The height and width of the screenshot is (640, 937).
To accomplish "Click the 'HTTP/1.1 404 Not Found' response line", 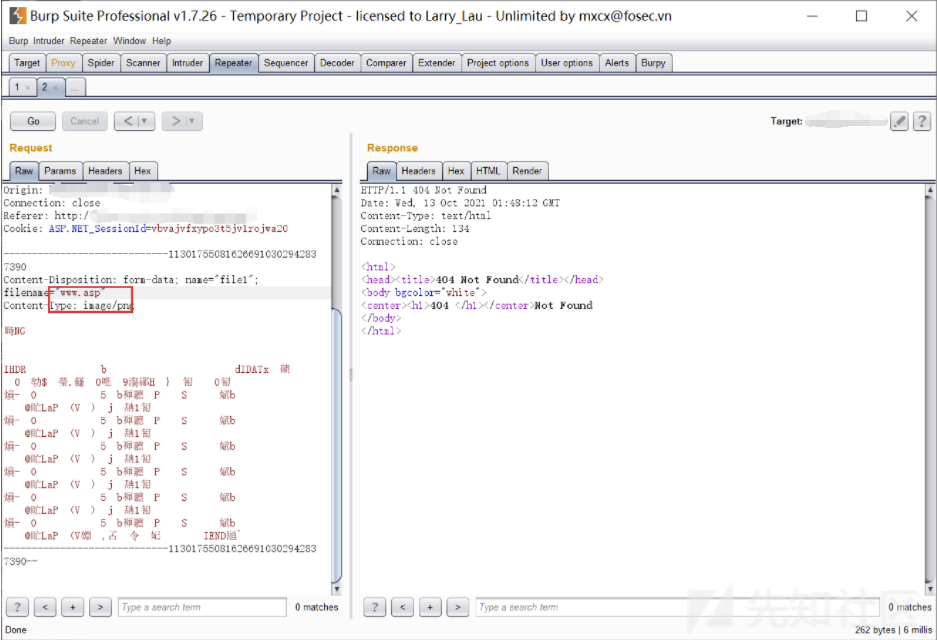I will coord(424,190).
